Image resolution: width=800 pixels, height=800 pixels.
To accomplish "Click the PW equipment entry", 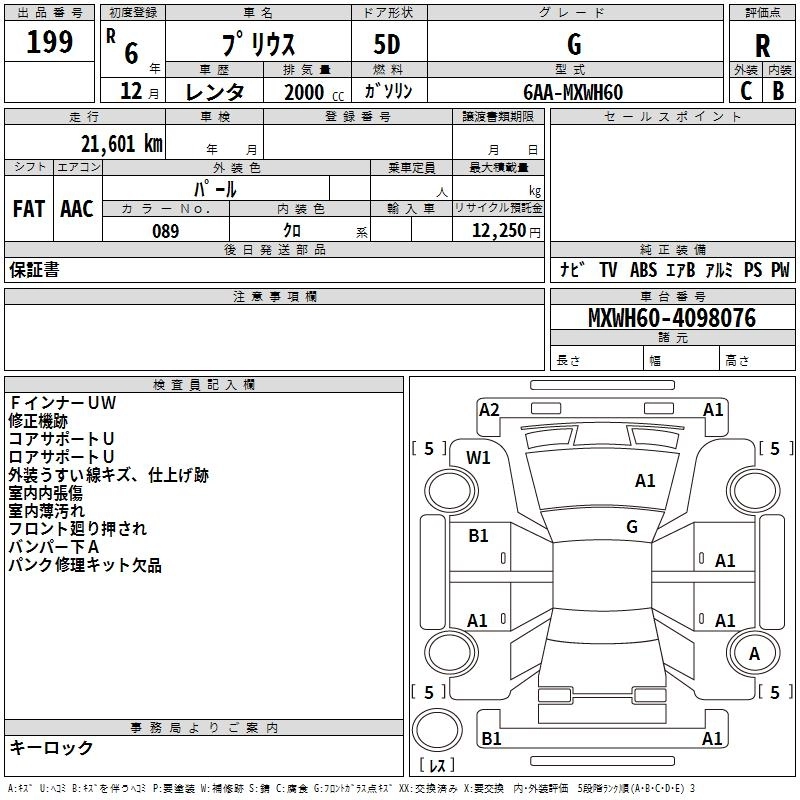I will (x=780, y=269).
